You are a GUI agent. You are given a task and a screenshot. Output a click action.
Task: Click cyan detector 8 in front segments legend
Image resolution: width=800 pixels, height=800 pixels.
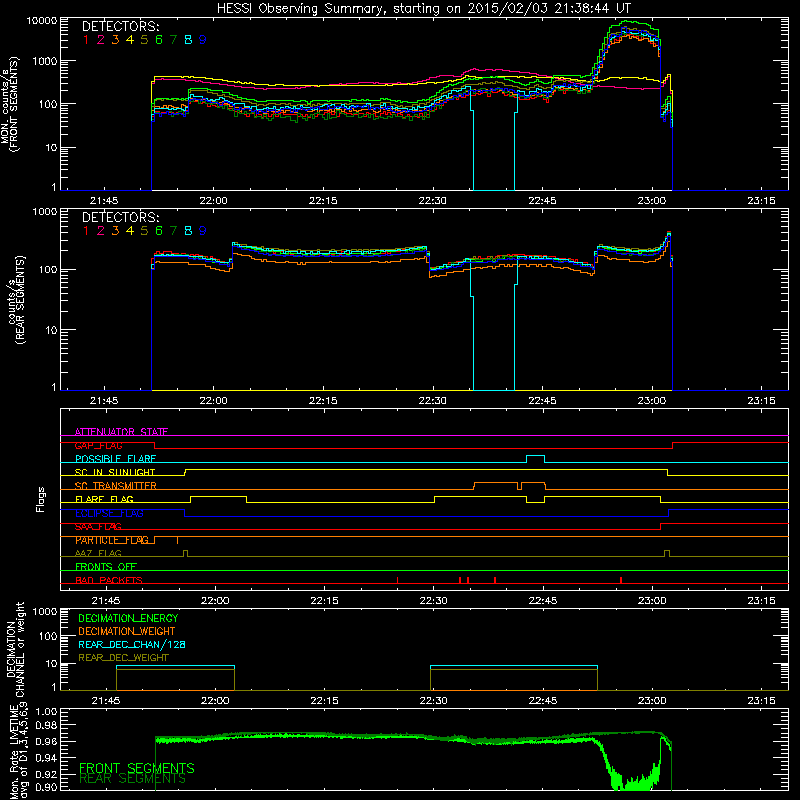coord(188,40)
